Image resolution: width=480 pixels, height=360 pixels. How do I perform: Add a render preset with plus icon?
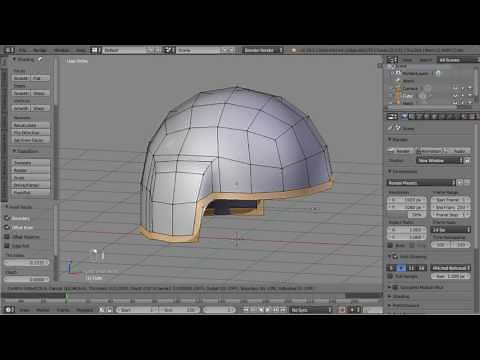(x=460, y=183)
